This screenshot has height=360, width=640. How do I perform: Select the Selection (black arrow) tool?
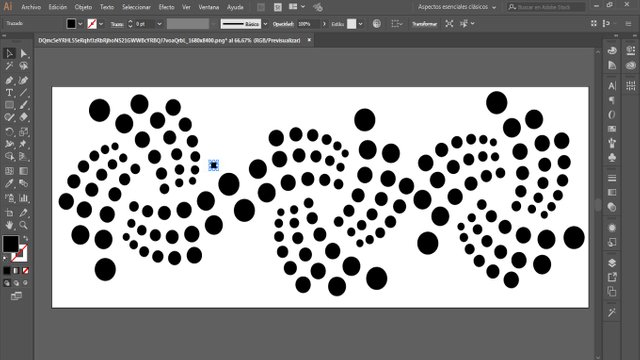9,53
